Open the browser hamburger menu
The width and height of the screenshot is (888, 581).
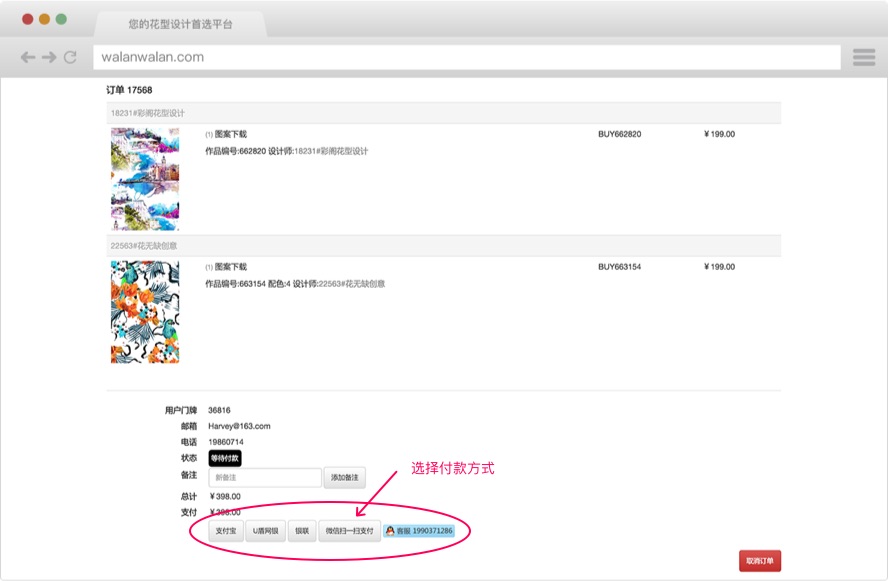tap(864, 58)
